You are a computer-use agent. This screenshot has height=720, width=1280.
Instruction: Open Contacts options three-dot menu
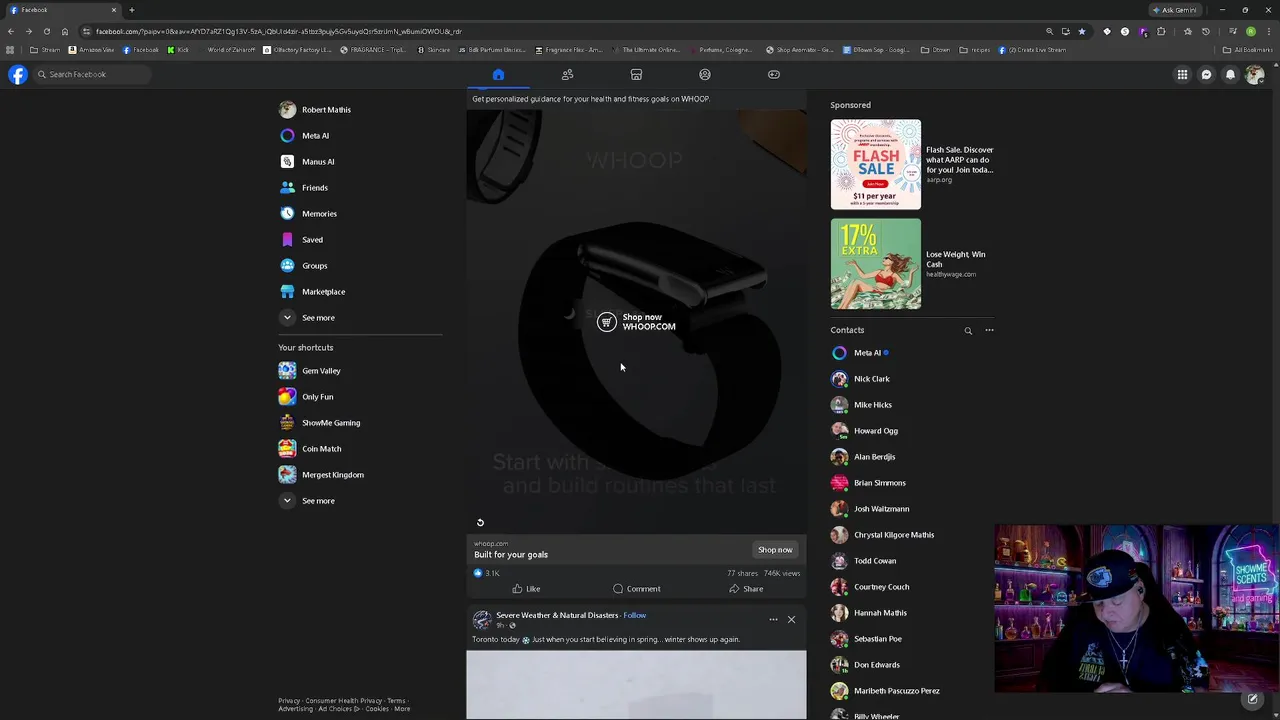[x=989, y=330]
